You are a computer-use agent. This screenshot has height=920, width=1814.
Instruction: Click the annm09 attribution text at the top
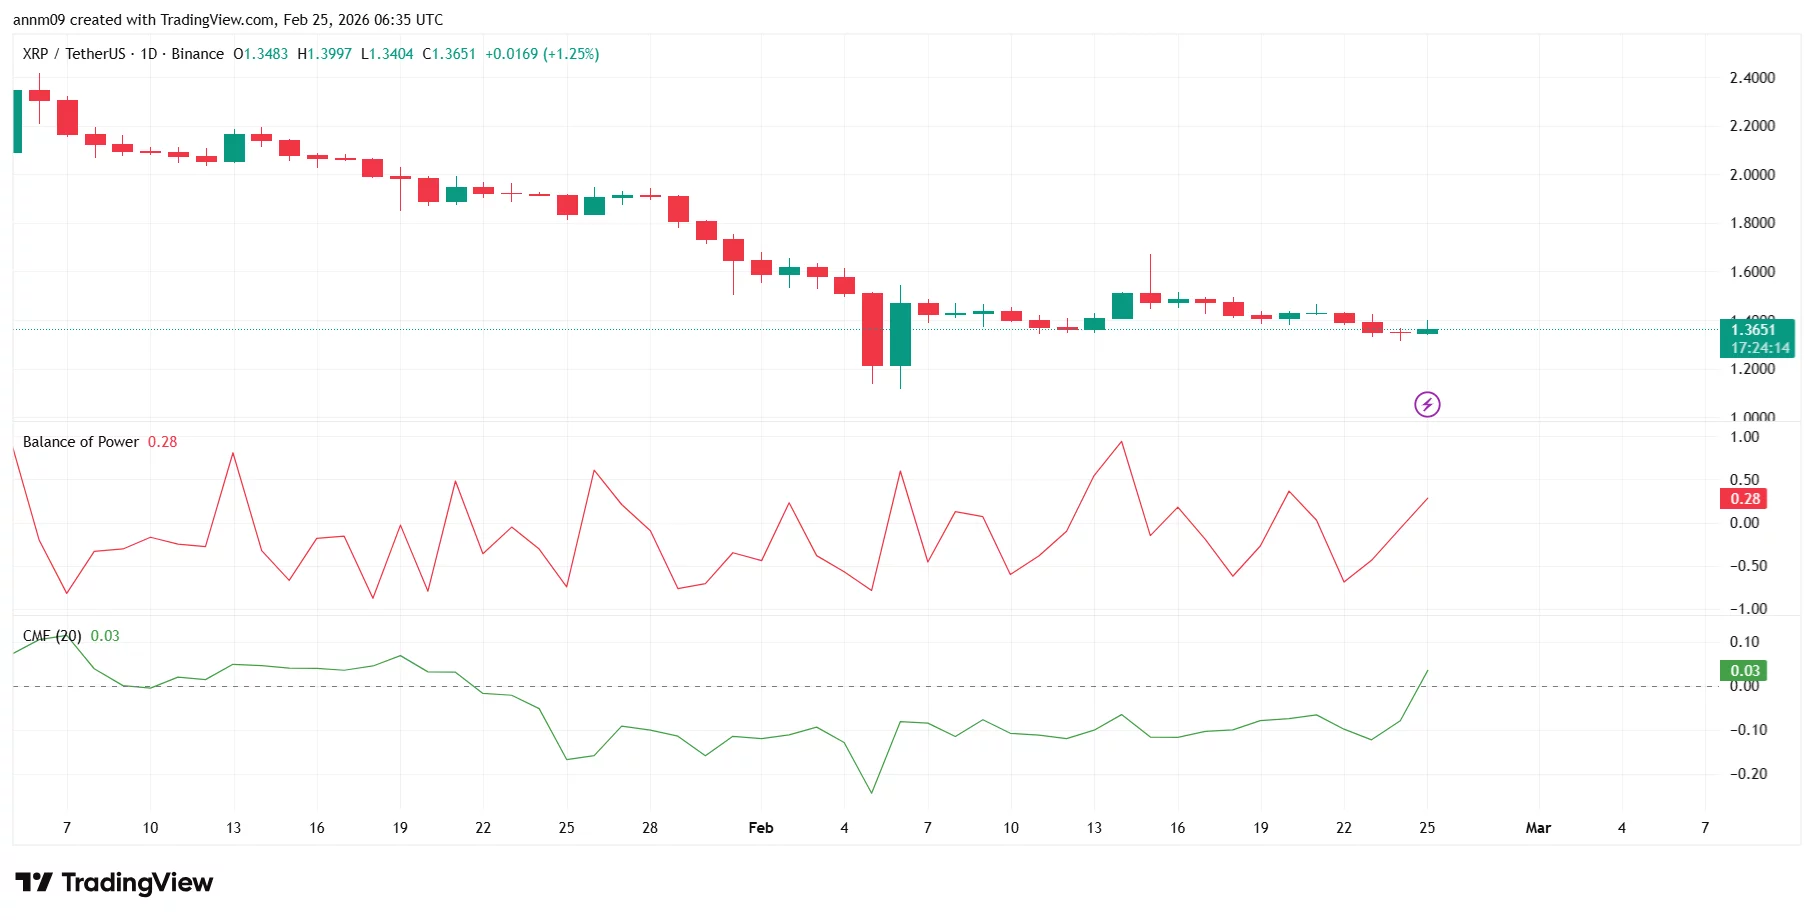[x=40, y=19]
